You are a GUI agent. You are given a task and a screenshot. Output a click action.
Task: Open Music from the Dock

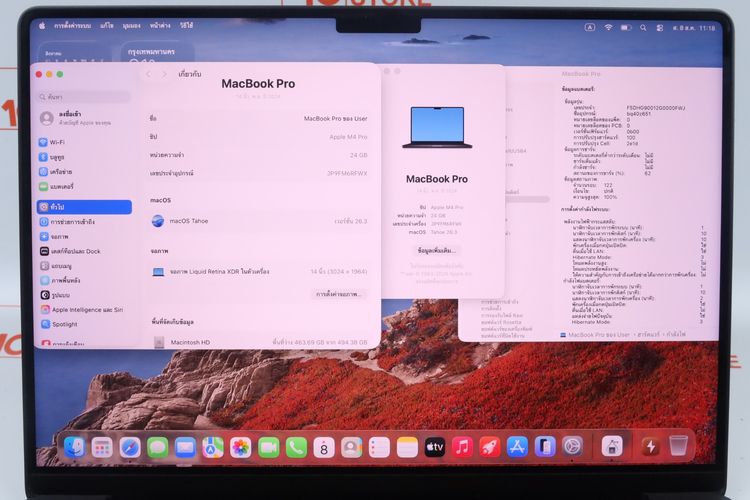tap(462, 447)
